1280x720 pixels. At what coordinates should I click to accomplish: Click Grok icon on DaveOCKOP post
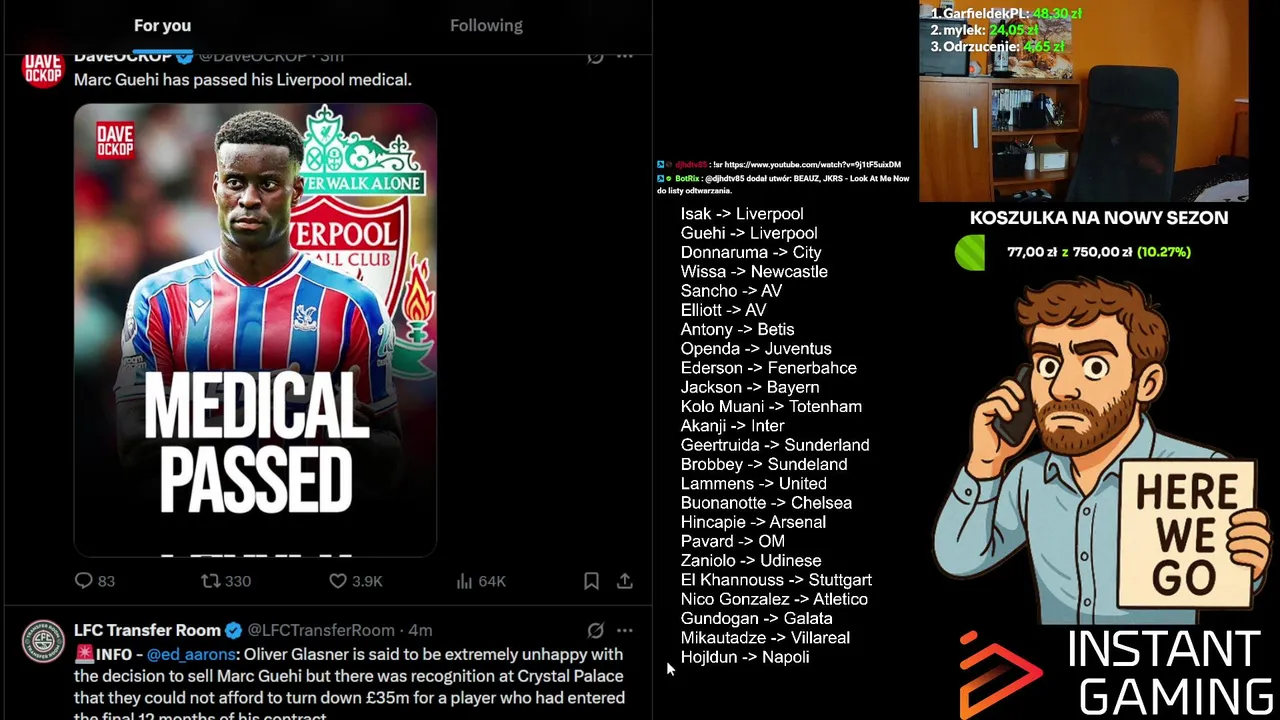[595, 57]
